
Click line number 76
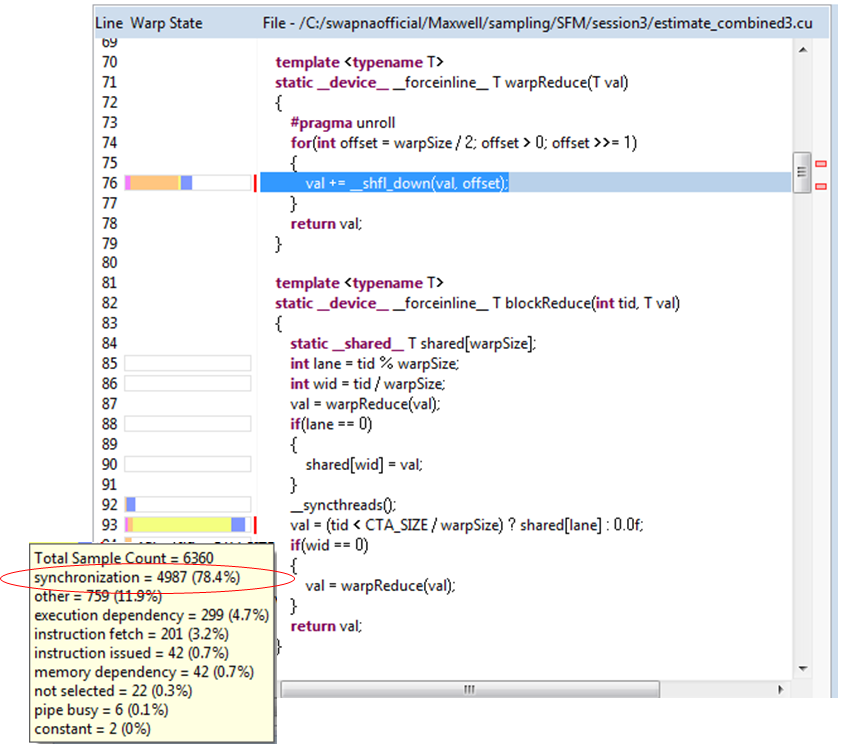pos(109,183)
